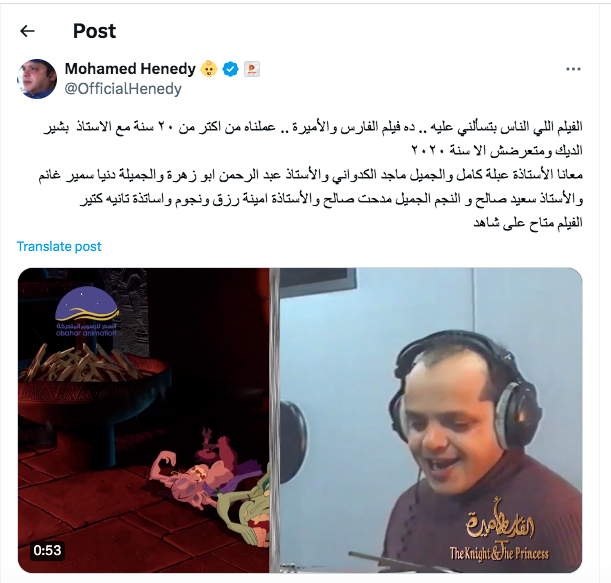Click the alsahar animation logo in video

point(87,312)
